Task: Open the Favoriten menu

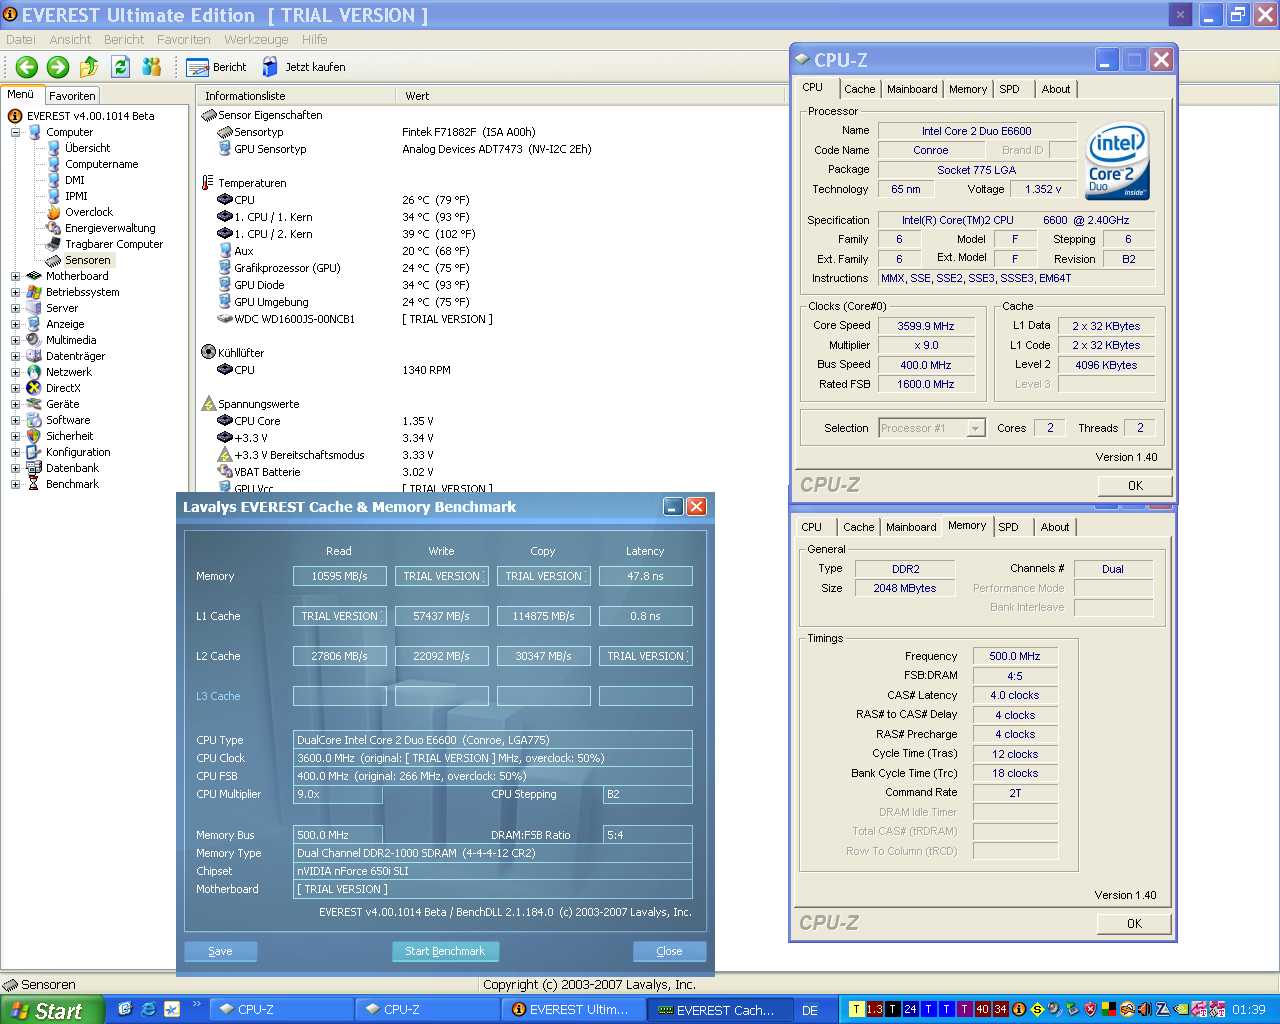Action: tap(183, 40)
